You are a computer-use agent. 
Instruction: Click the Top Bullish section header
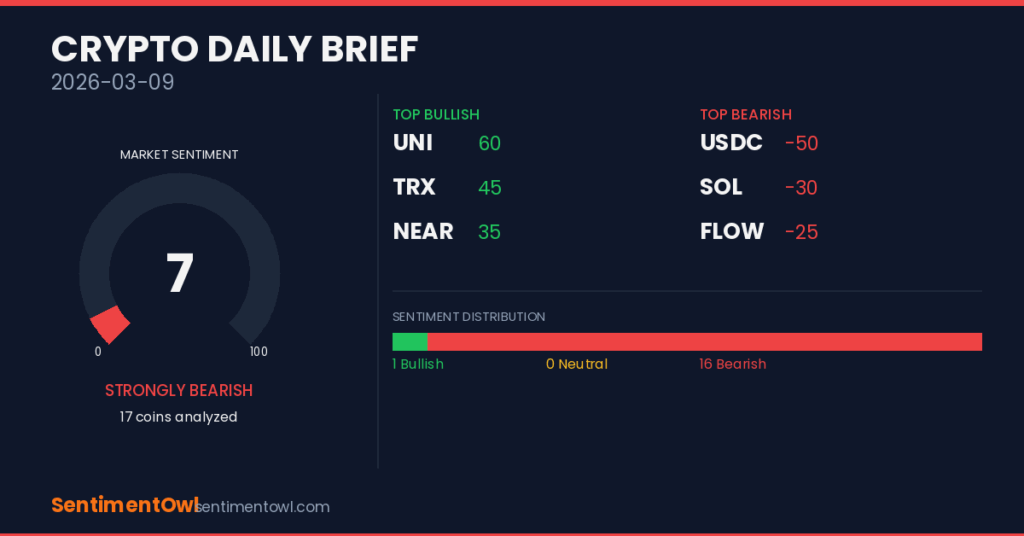pyautogui.click(x=436, y=115)
